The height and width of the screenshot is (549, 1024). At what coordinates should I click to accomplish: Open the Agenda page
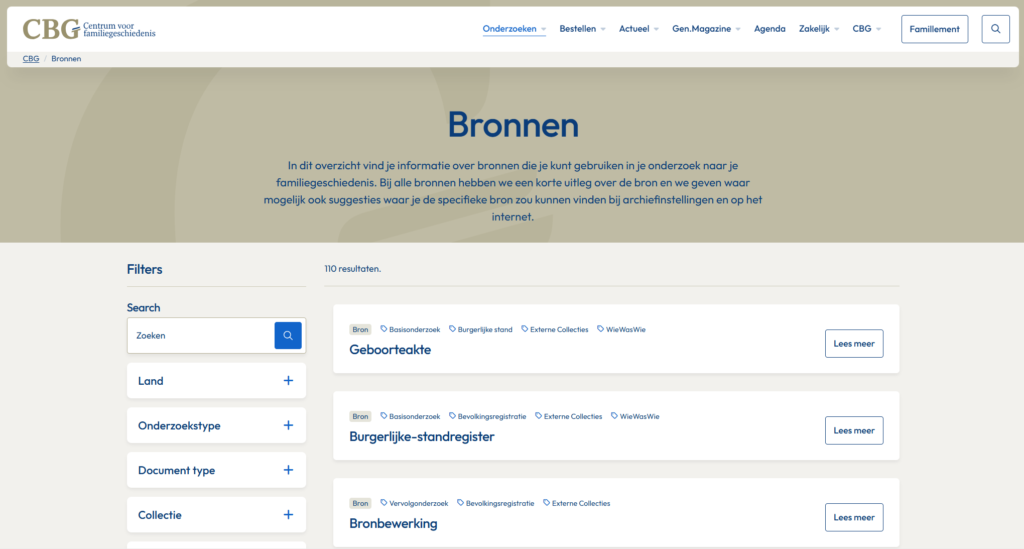(x=769, y=29)
